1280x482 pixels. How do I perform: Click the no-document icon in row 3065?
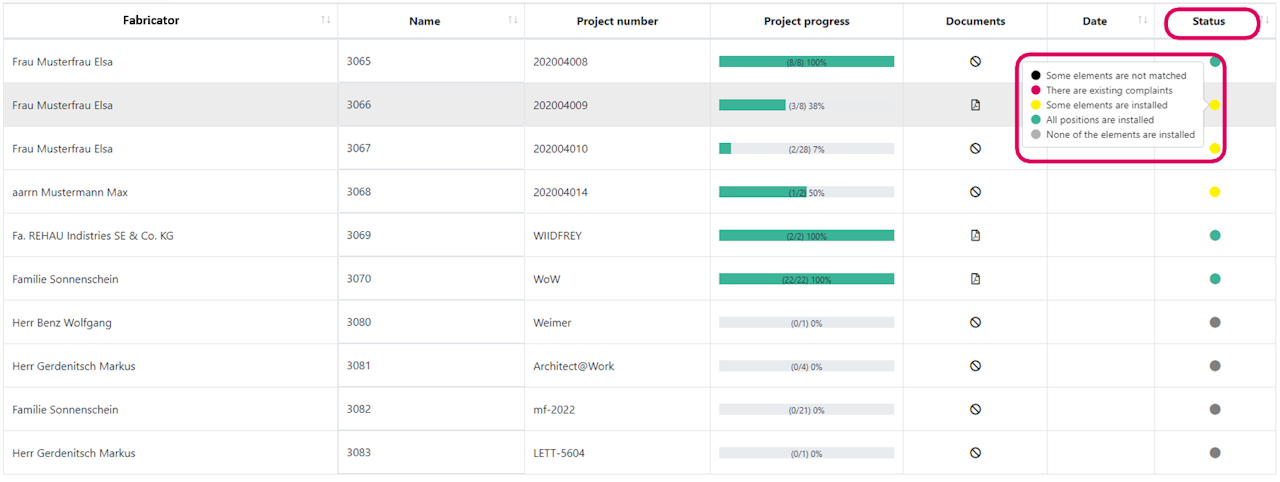[x=975, y=62]
